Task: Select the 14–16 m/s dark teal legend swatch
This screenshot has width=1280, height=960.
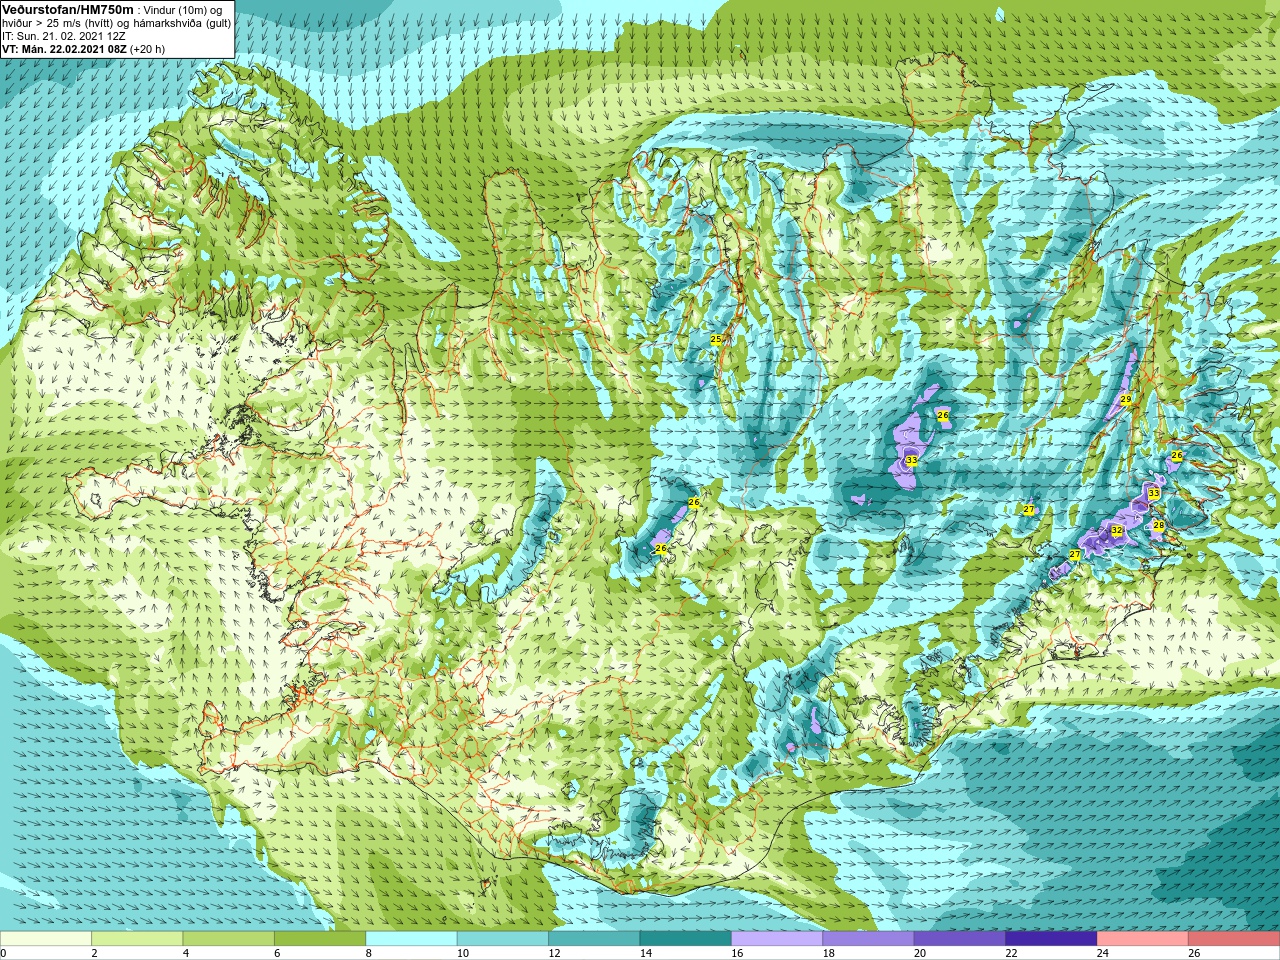Action: [x=686, y=938]
